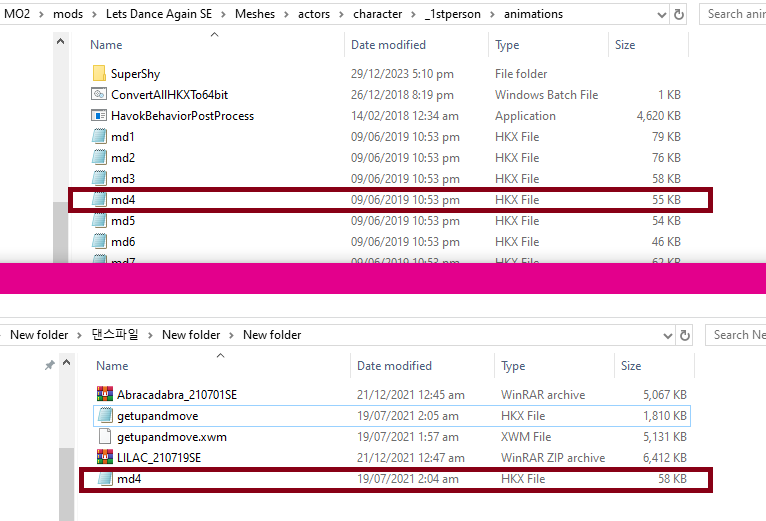Refresh the New folder window view

pos(685,335)
